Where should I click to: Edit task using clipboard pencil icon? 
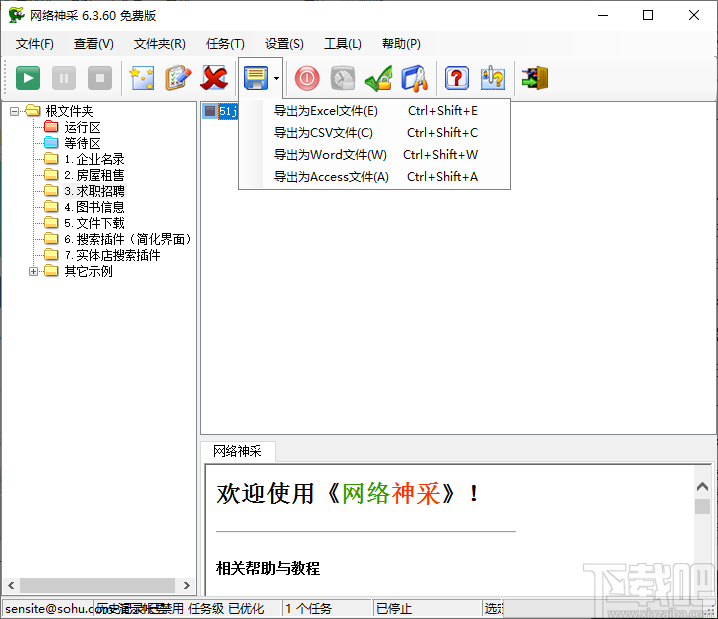pos(178,78)
